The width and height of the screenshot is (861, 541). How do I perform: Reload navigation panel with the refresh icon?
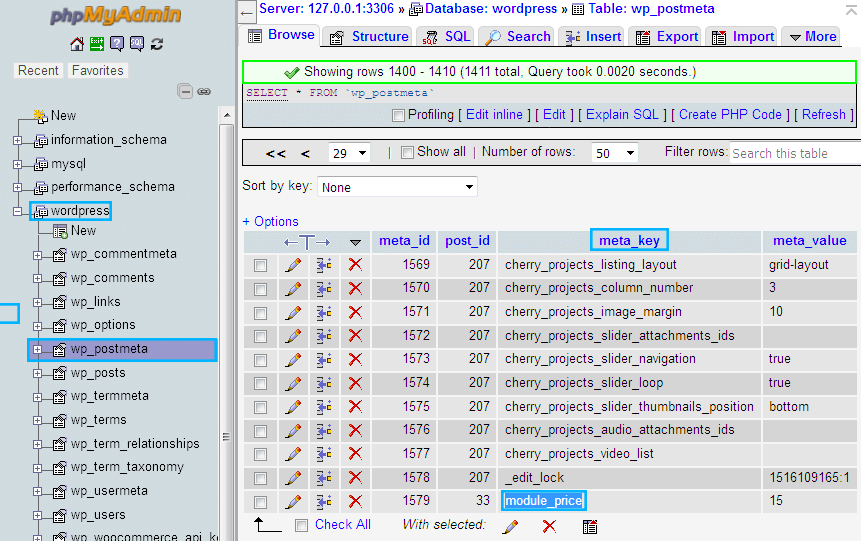(x=157, y=44)
